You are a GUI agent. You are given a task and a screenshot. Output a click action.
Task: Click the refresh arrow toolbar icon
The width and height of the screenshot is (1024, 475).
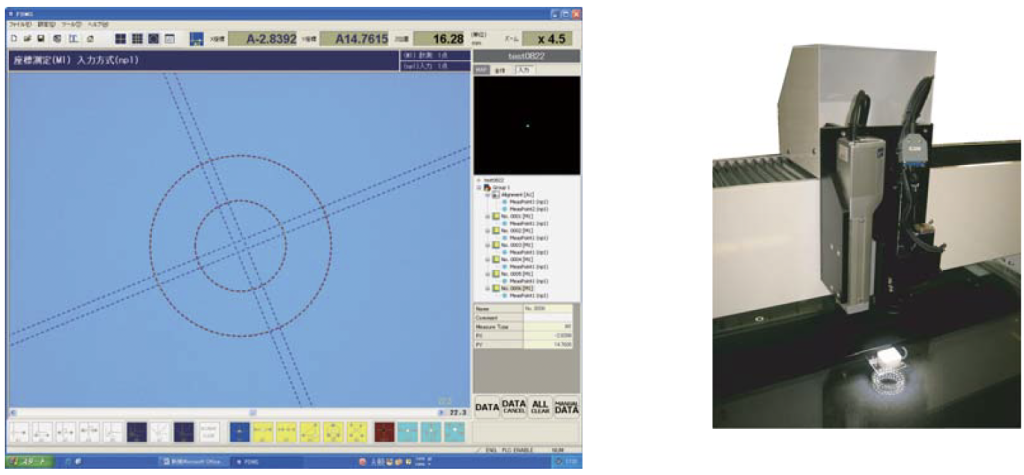click(90, 39)
